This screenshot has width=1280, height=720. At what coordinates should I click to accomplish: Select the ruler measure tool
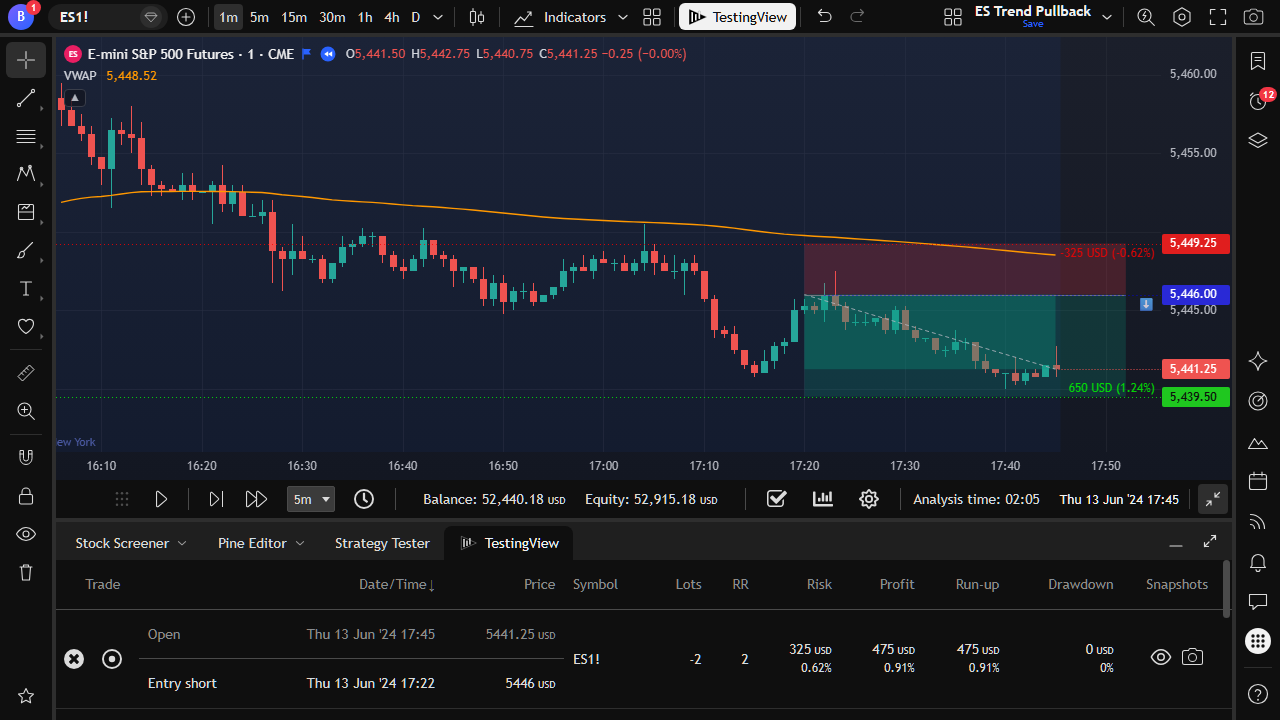[x=26, y=372]
